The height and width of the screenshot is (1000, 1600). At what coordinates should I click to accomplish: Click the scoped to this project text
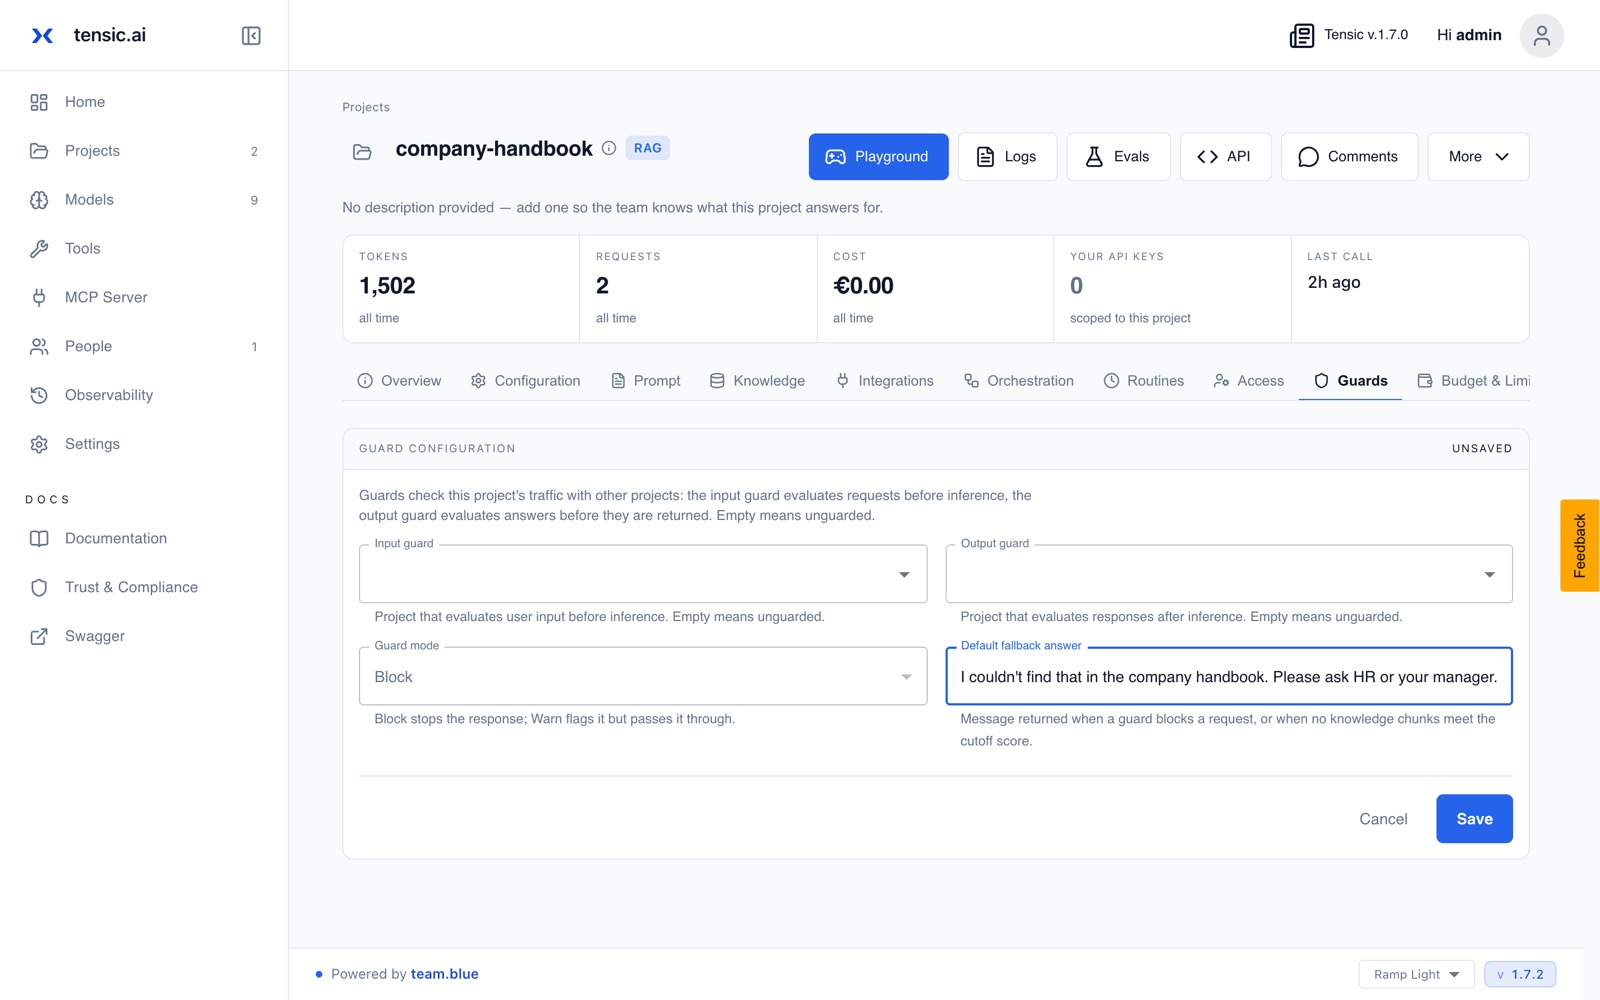coord(1130,318)
